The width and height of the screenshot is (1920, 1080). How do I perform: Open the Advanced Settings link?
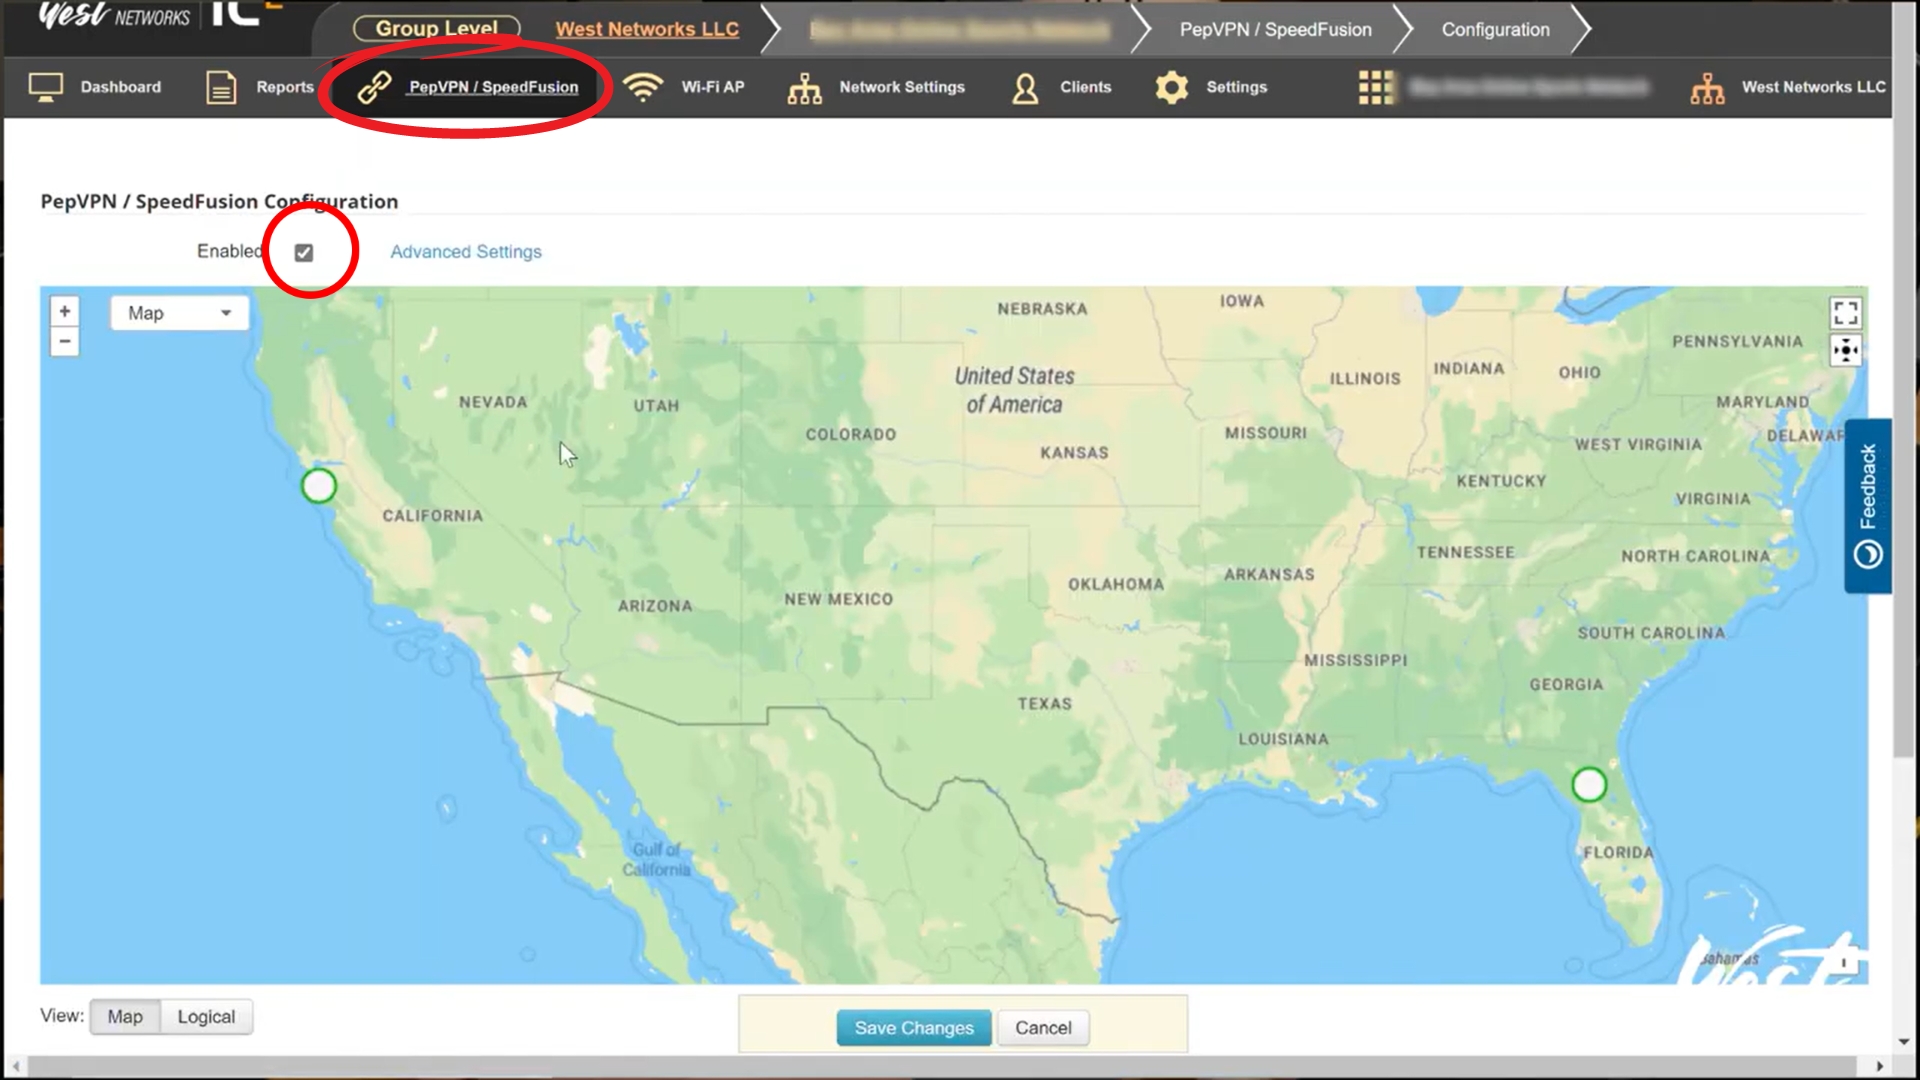tap(465, 252)
